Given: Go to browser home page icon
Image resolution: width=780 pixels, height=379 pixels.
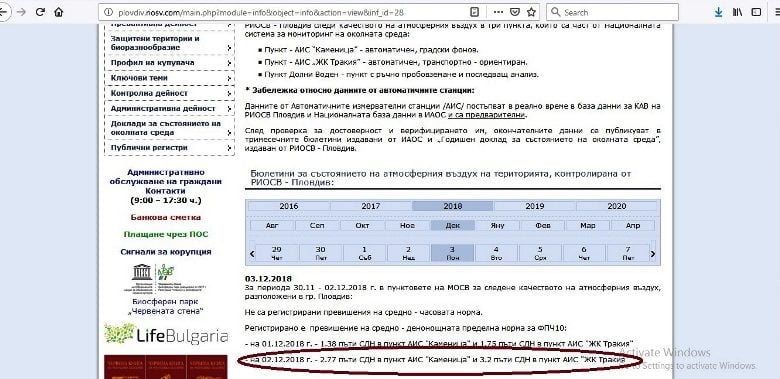Looking at the screenshot, I should [59, 12].
